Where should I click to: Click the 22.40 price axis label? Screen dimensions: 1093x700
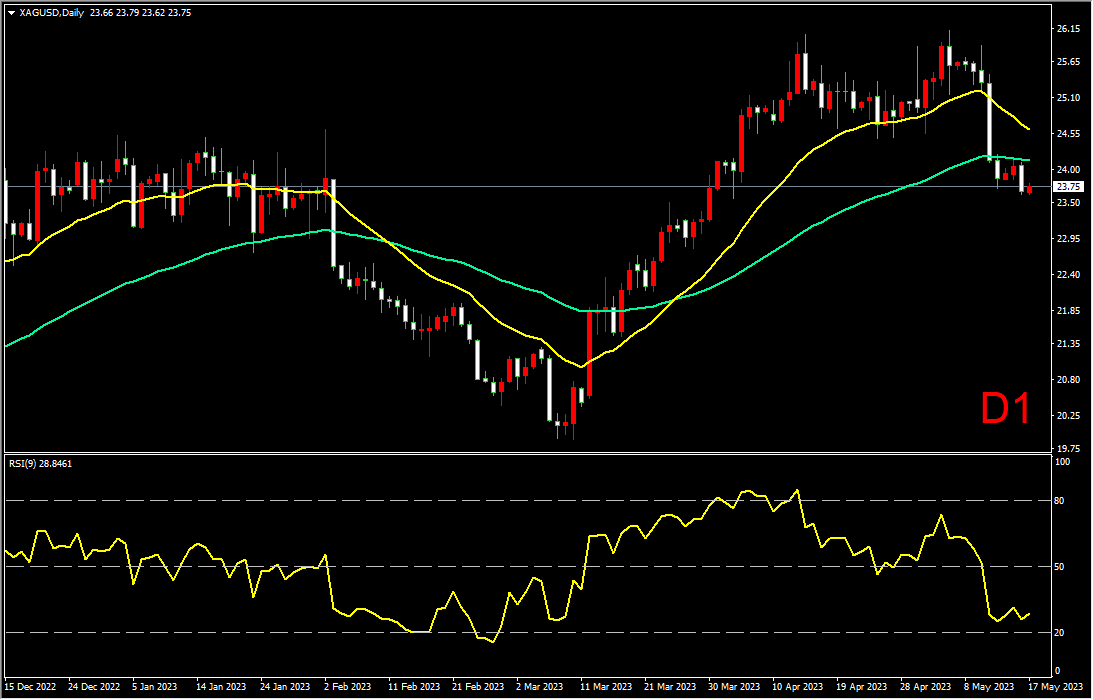pos(1069,275)
